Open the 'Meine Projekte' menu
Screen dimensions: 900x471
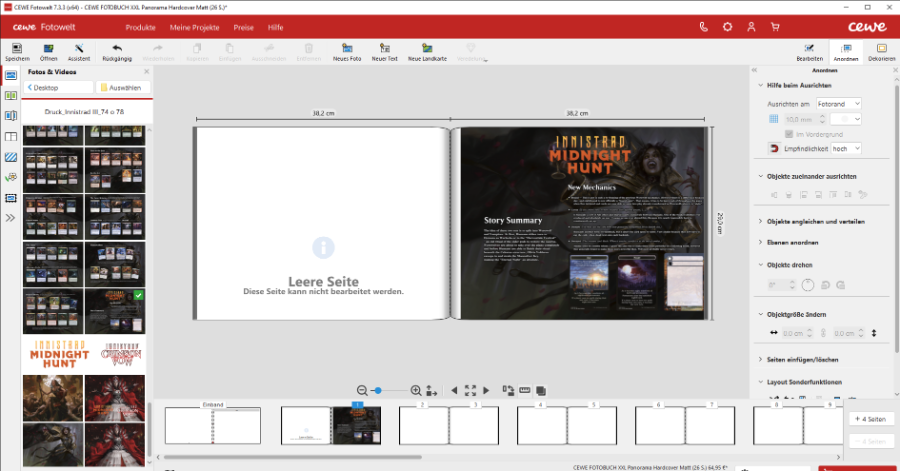point(196,27)
